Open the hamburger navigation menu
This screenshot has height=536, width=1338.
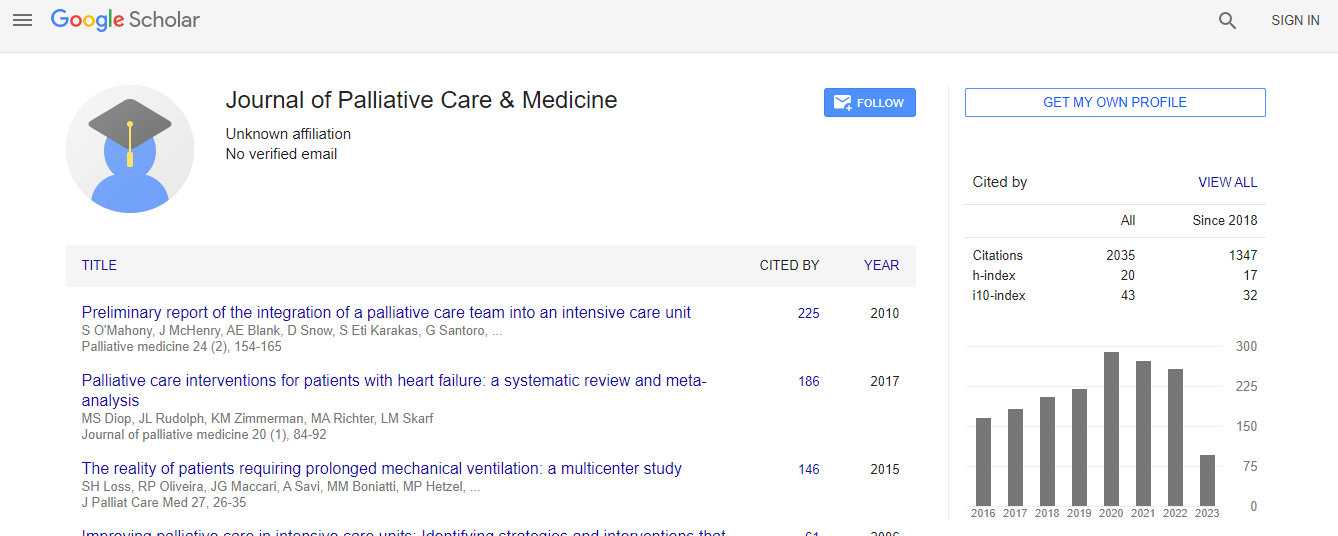click(22, 20)
